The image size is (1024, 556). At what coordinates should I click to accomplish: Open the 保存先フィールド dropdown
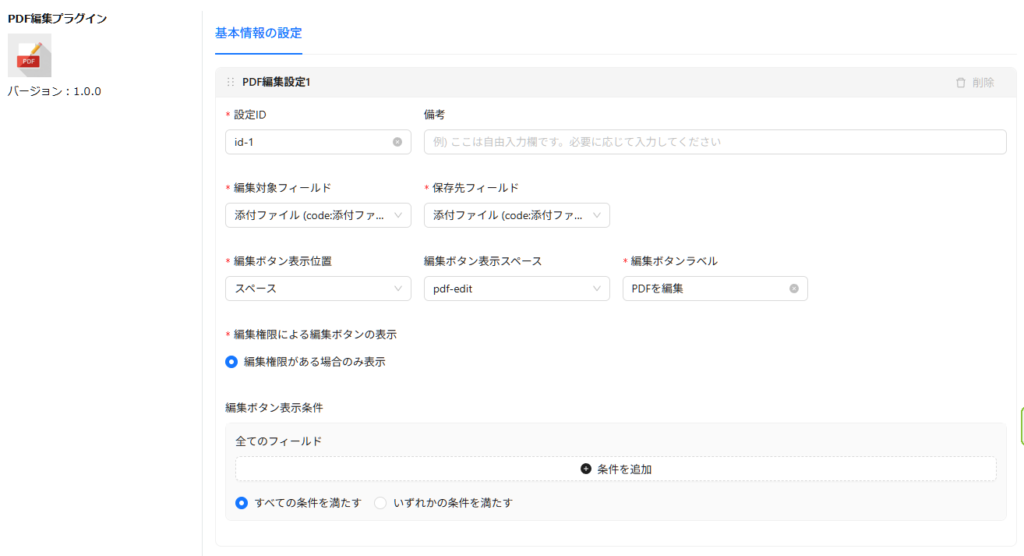(516, 215)
